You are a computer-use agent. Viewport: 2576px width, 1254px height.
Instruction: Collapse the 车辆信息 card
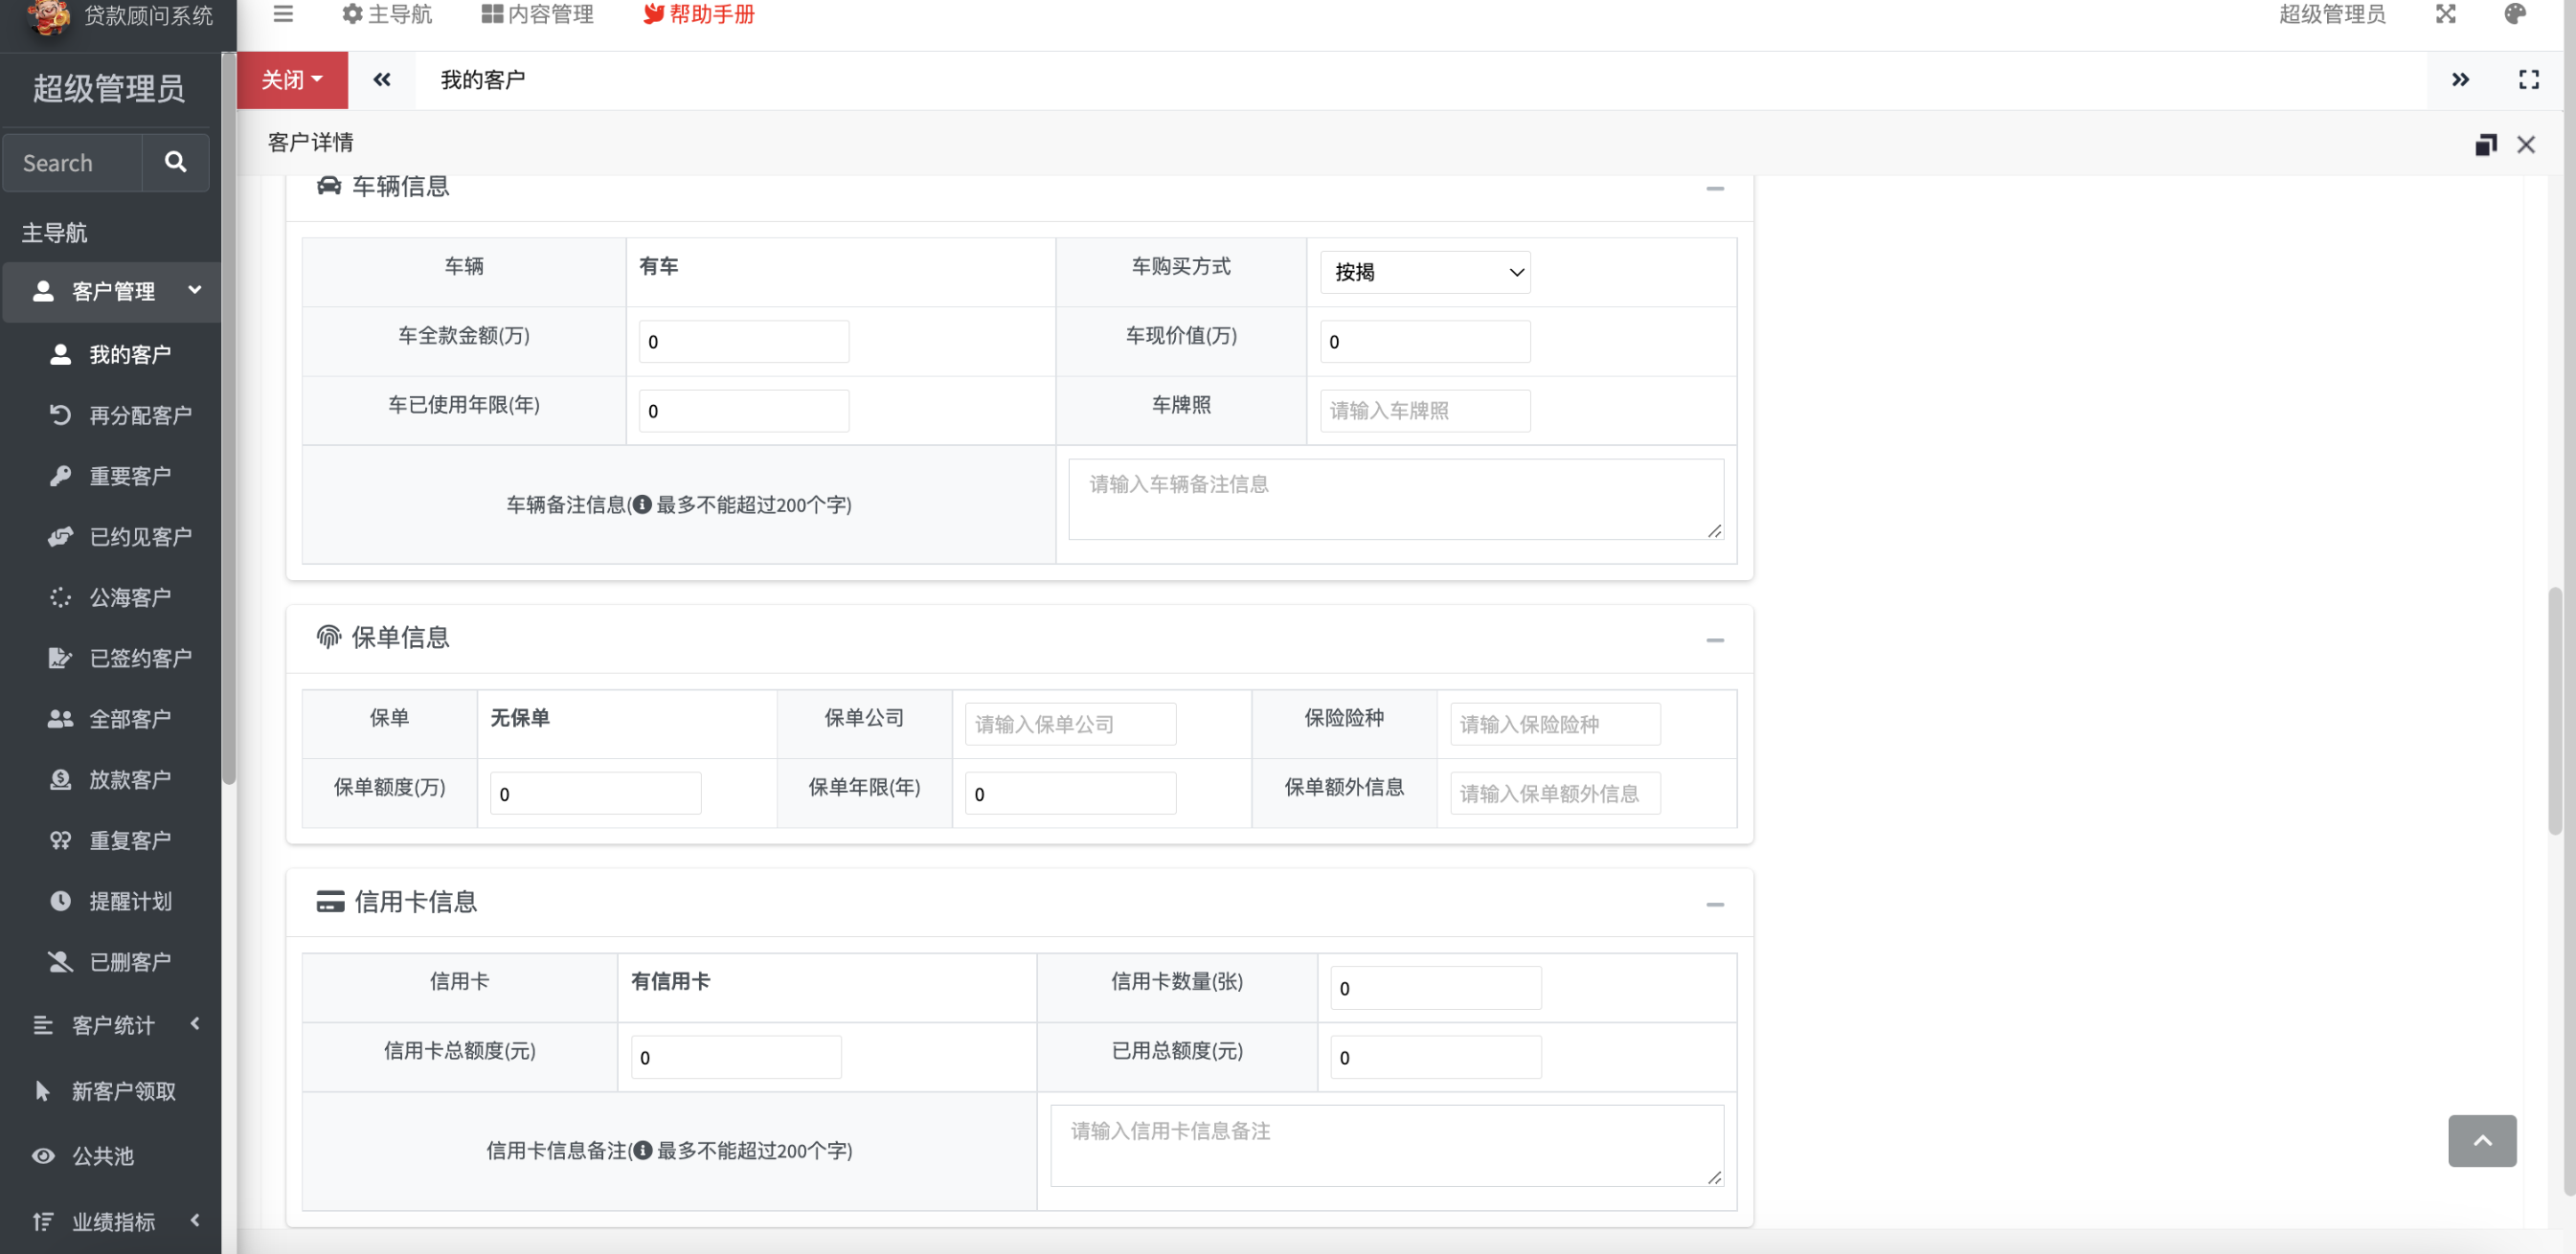1714,188
